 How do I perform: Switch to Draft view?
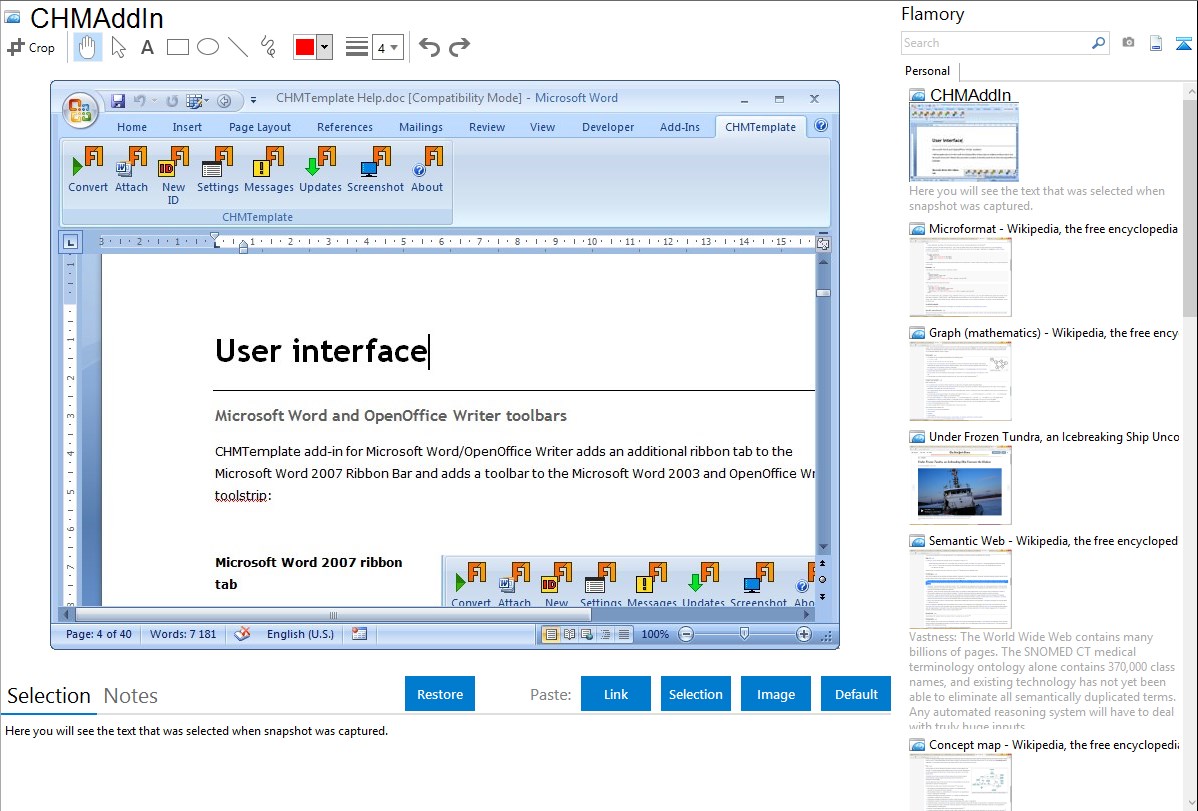click(x=623, y=634)
